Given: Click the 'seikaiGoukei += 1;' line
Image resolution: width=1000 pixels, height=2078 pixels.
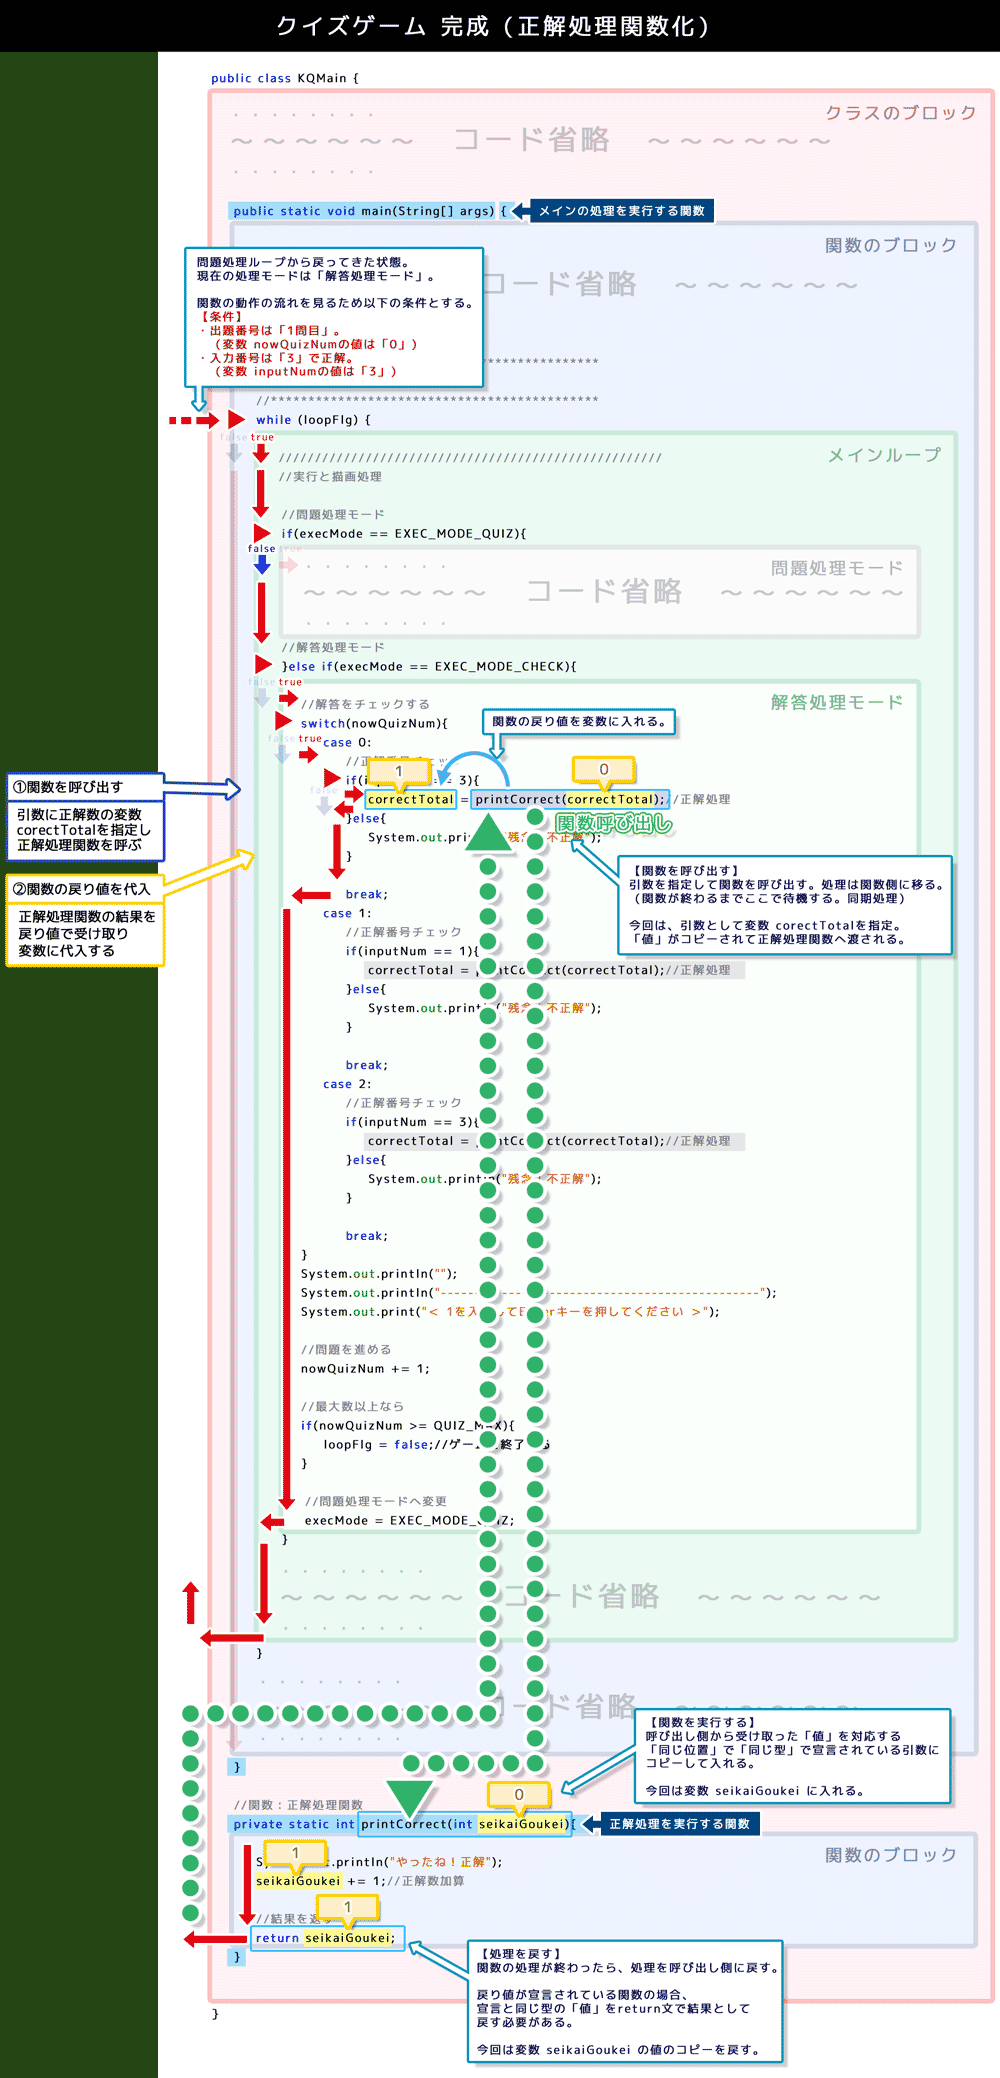Looking at the screenshot, I should click(320, 1881).
